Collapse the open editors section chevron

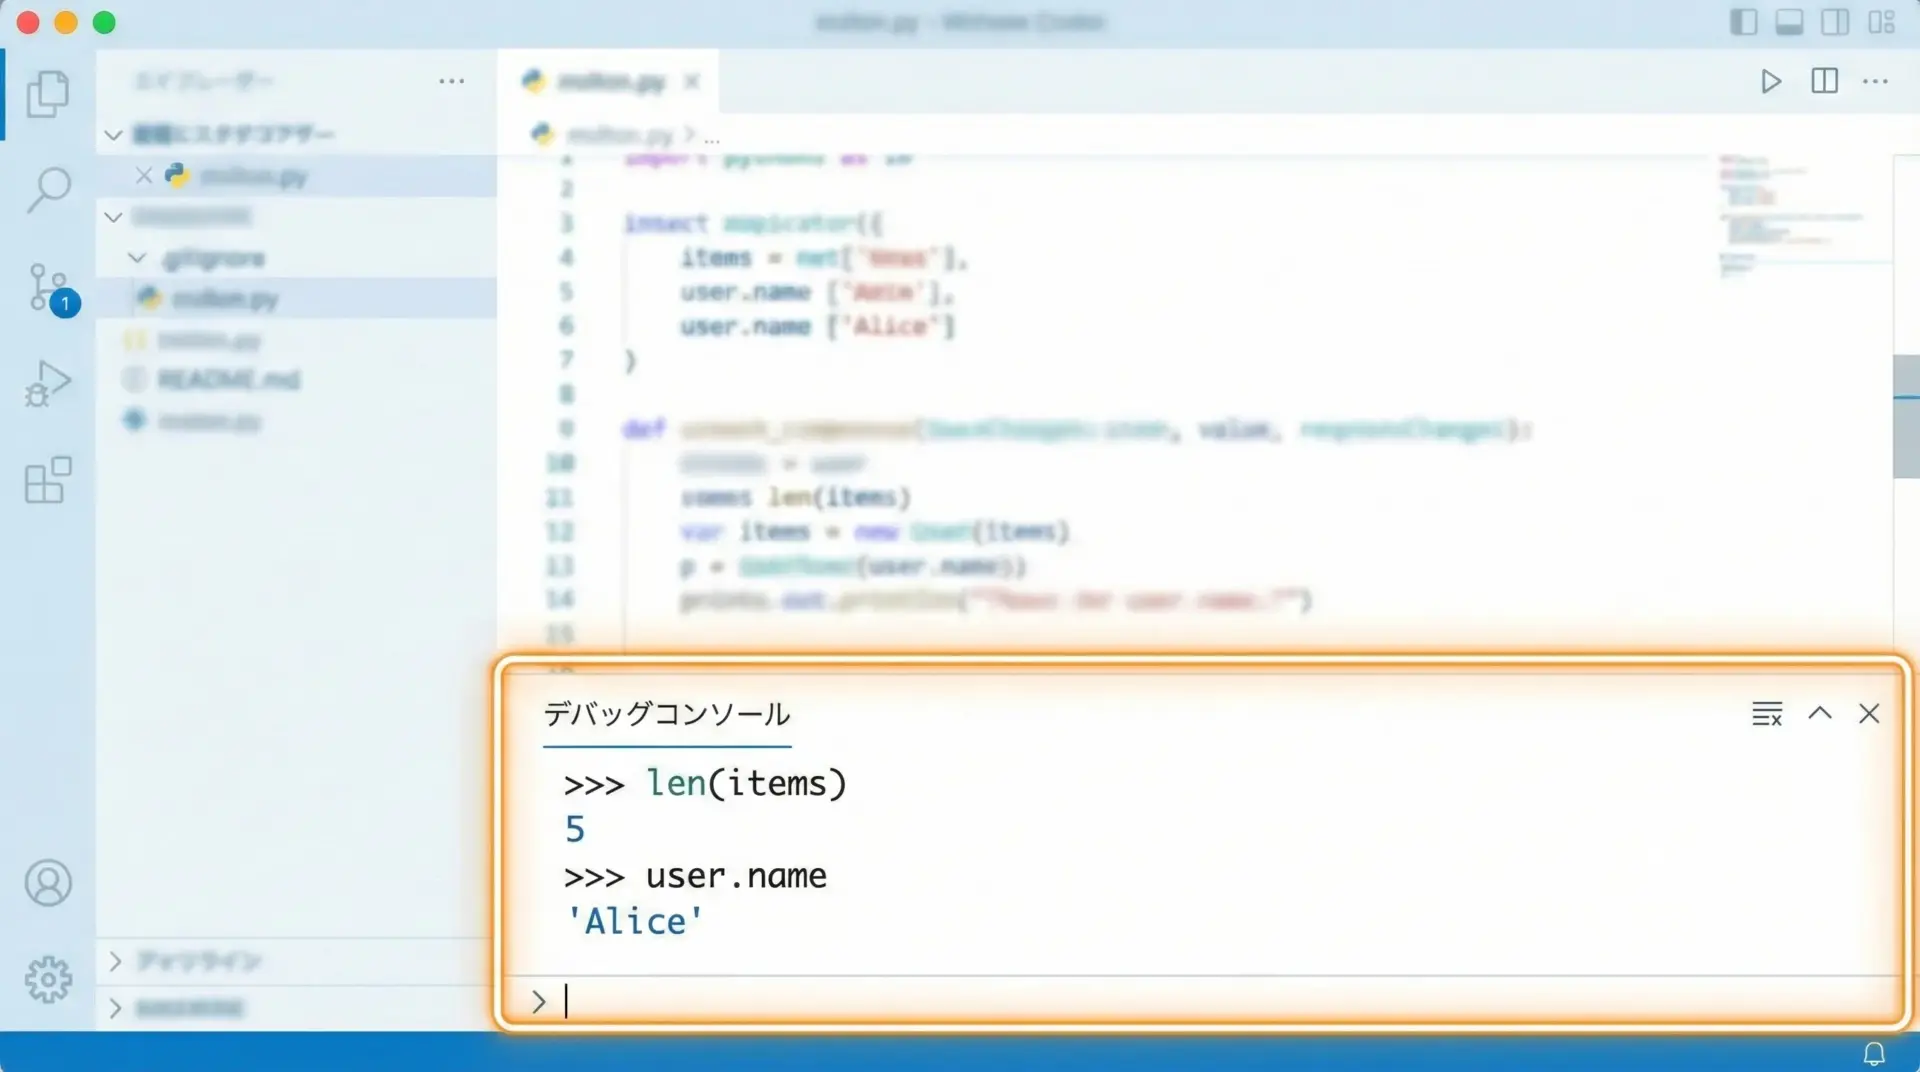[114, 134]
